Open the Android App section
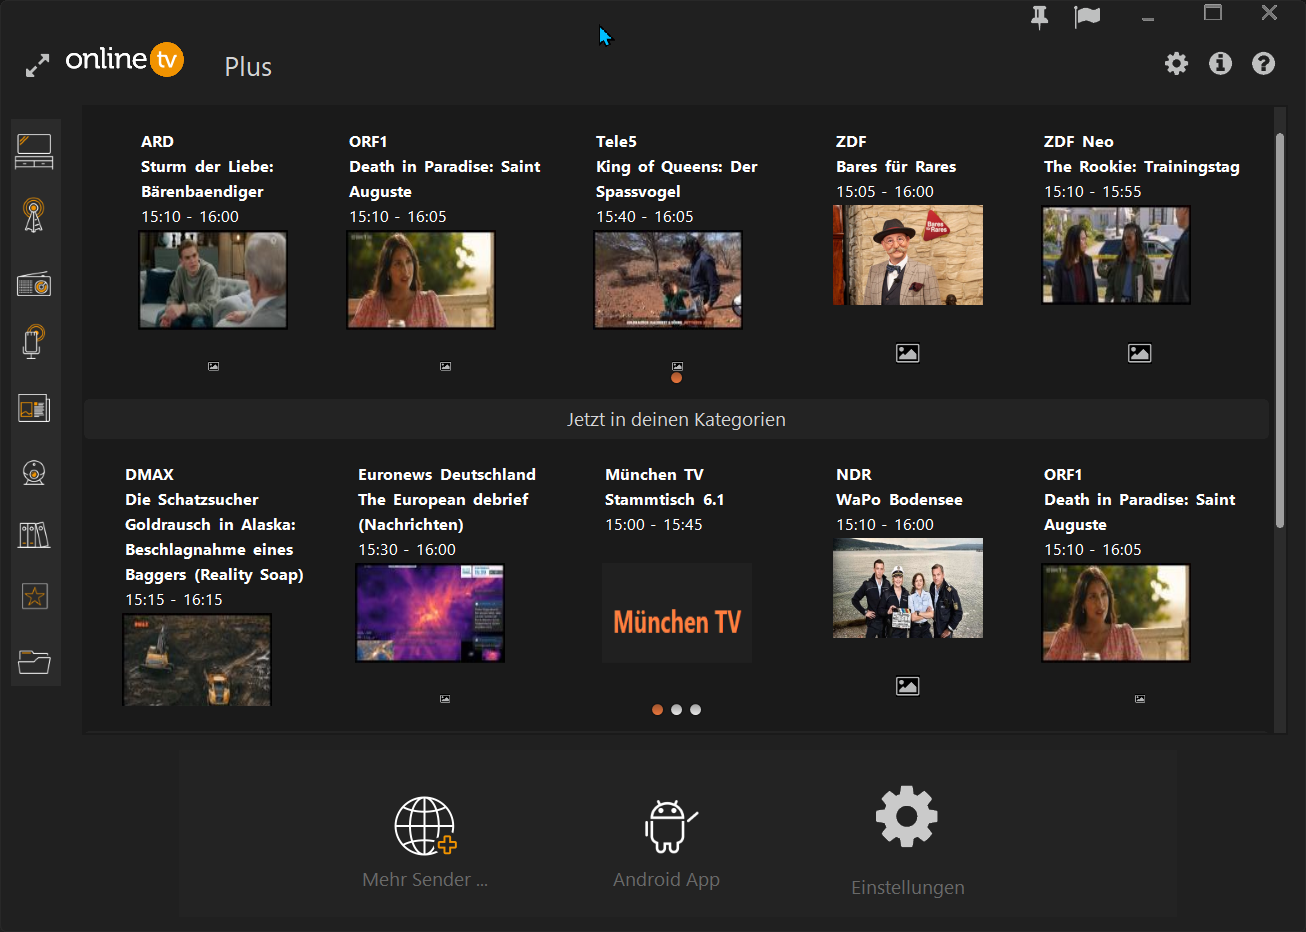The width and height of the screenshot is (1306, 932). click(666, 838)
